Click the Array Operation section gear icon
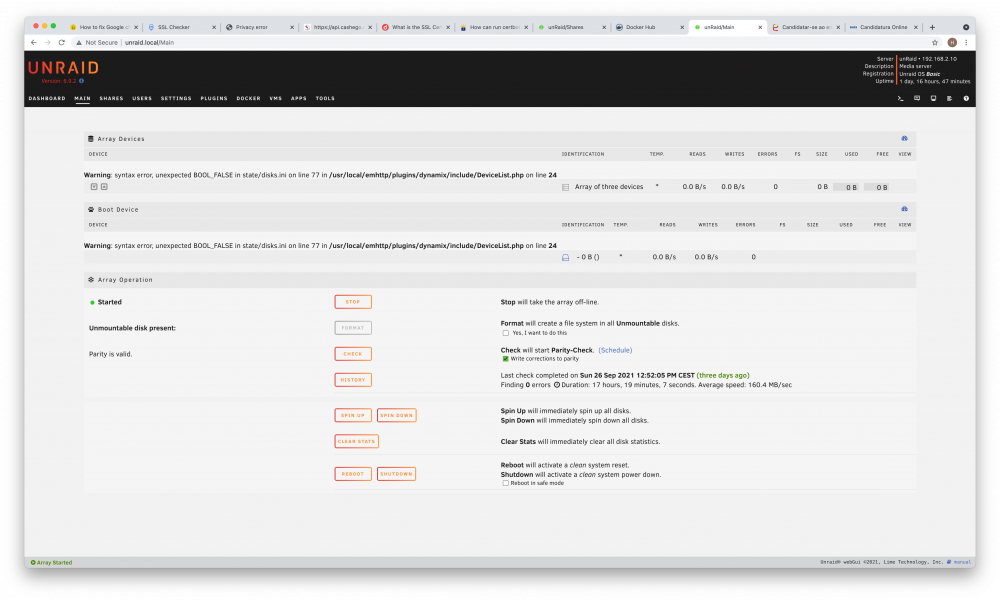 click(x=91, y=279)
